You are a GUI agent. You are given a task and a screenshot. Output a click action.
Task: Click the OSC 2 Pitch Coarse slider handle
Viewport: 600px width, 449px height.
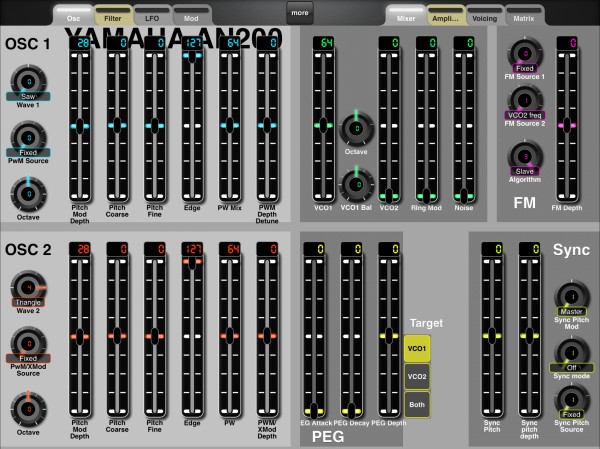pyautogui.click(x=117, y=336)
